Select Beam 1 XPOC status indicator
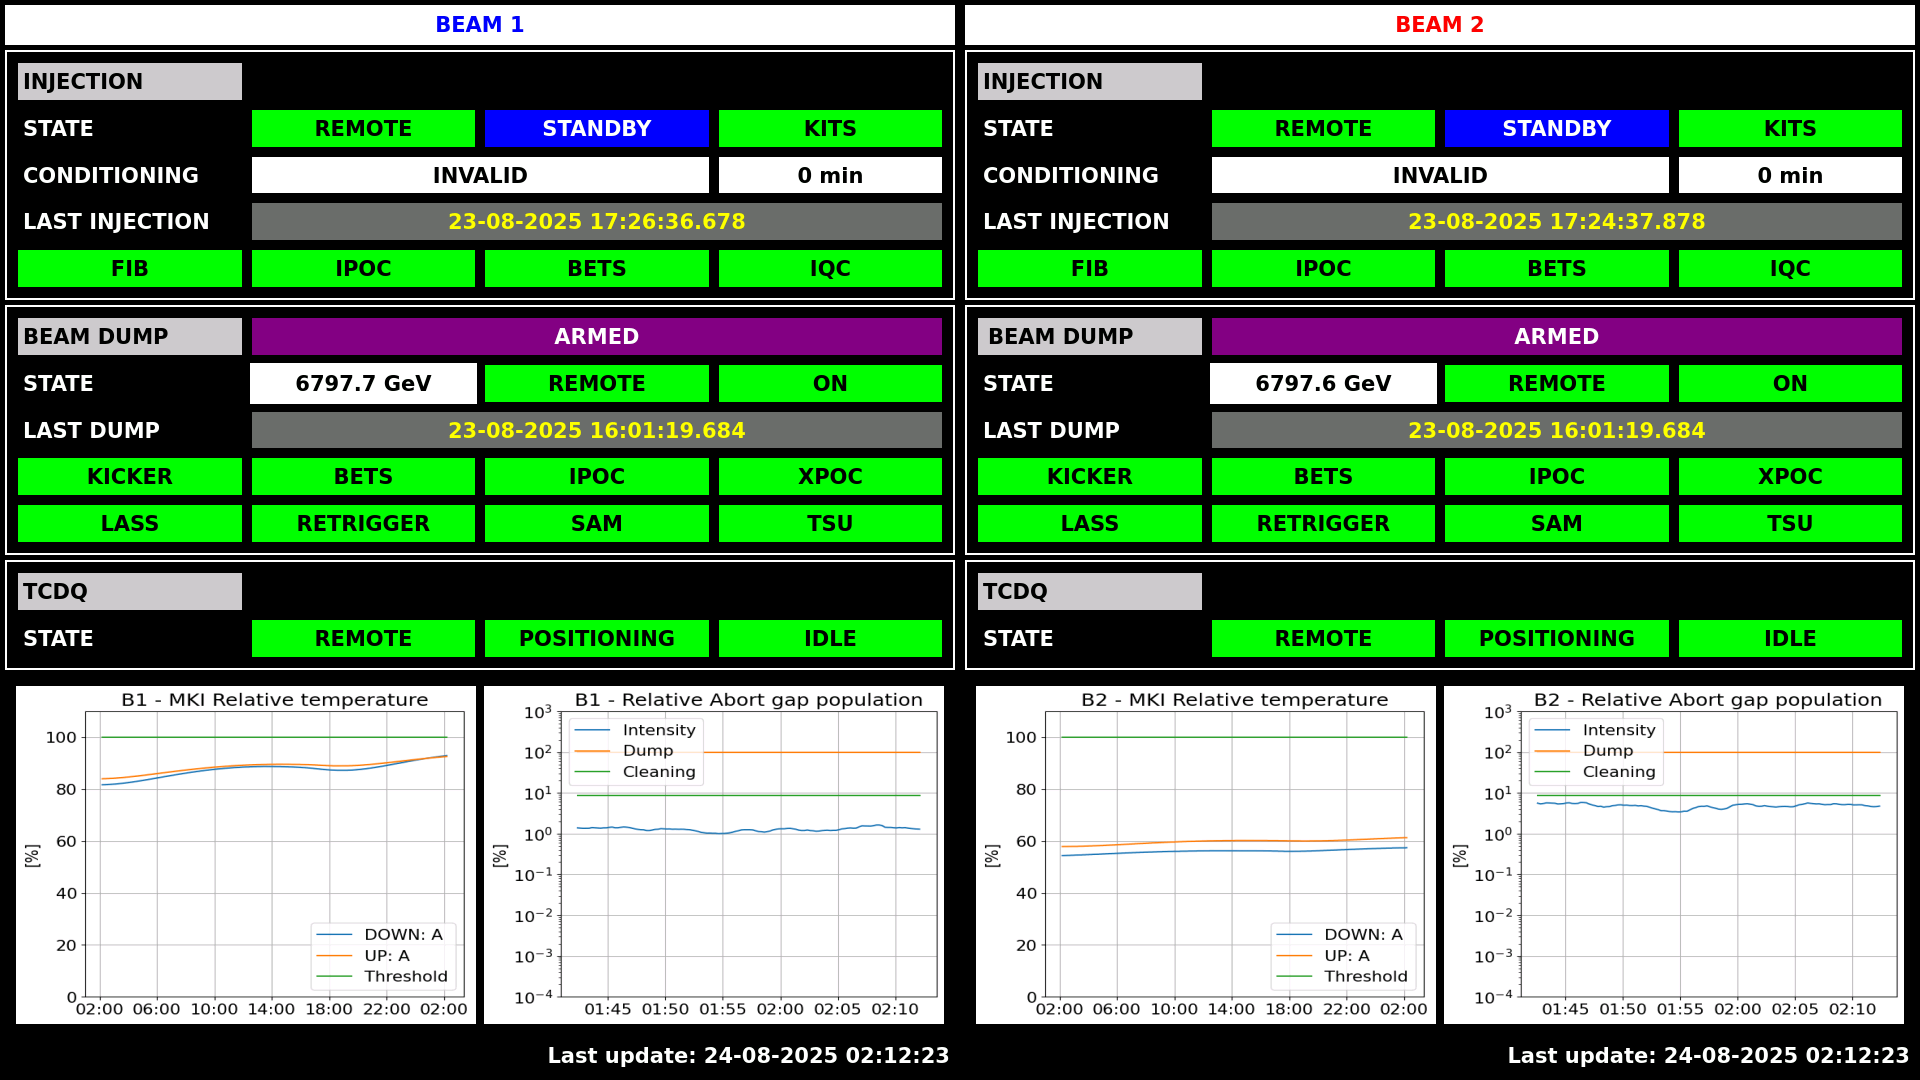1920x1080 pixels. coord(829,476)
